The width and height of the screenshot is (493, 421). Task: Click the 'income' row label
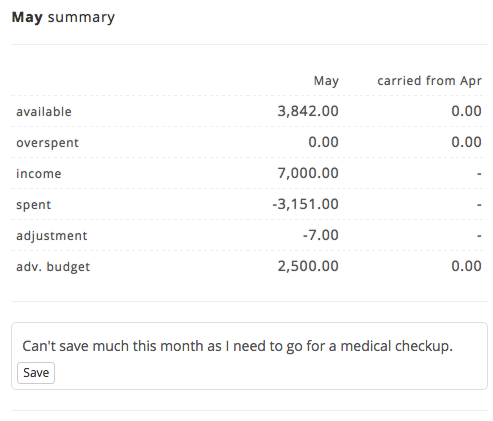[39, 173]
